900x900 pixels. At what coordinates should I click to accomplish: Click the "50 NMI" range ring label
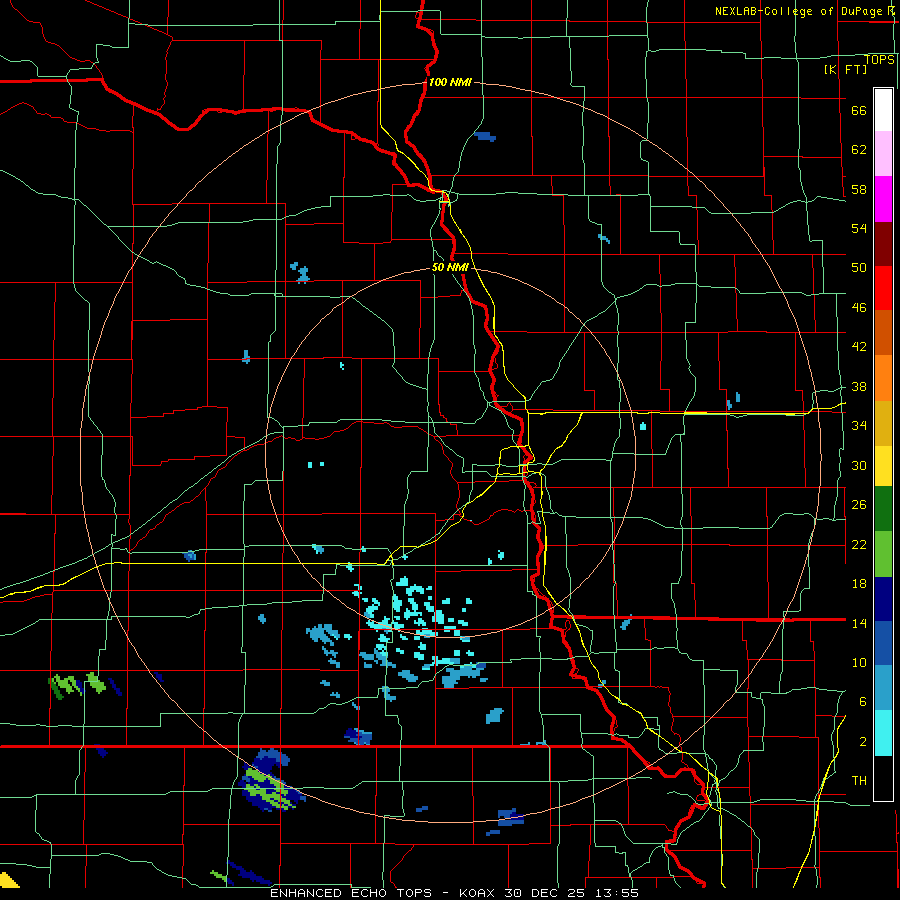(451, 267)
